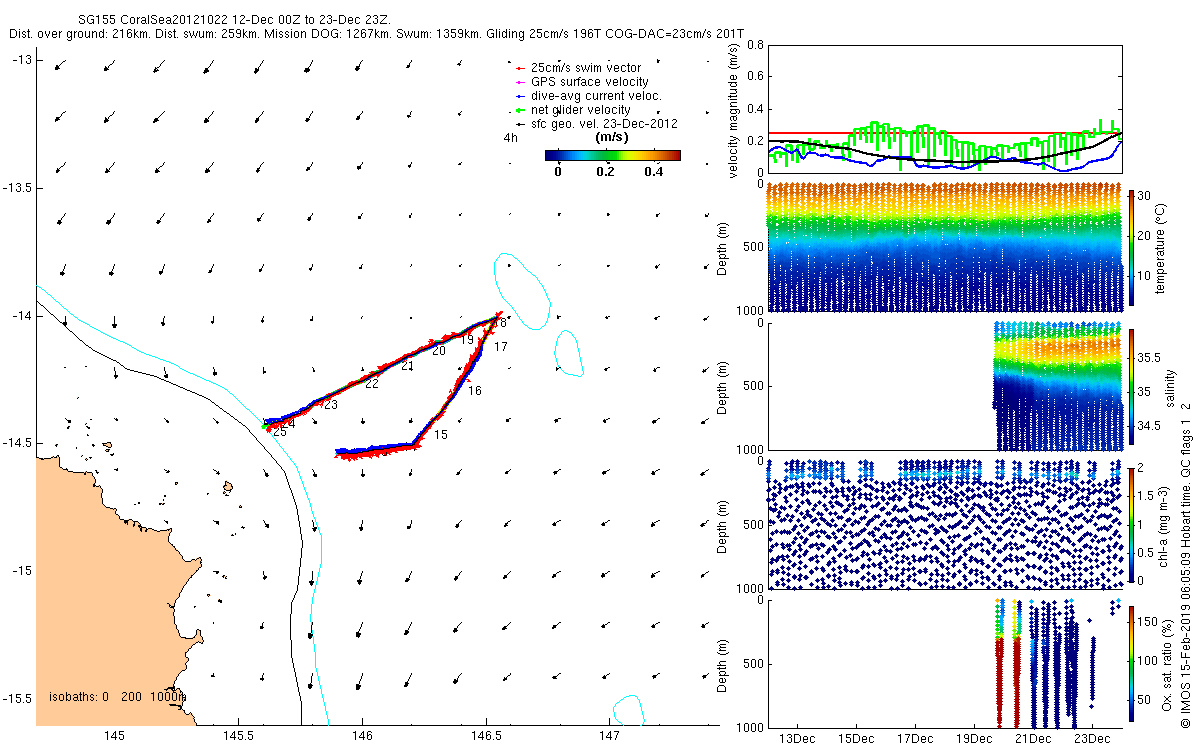Click longitude tick '146.5' on map axis
Screen dimensions: 1200x750
tap(486, 736)
